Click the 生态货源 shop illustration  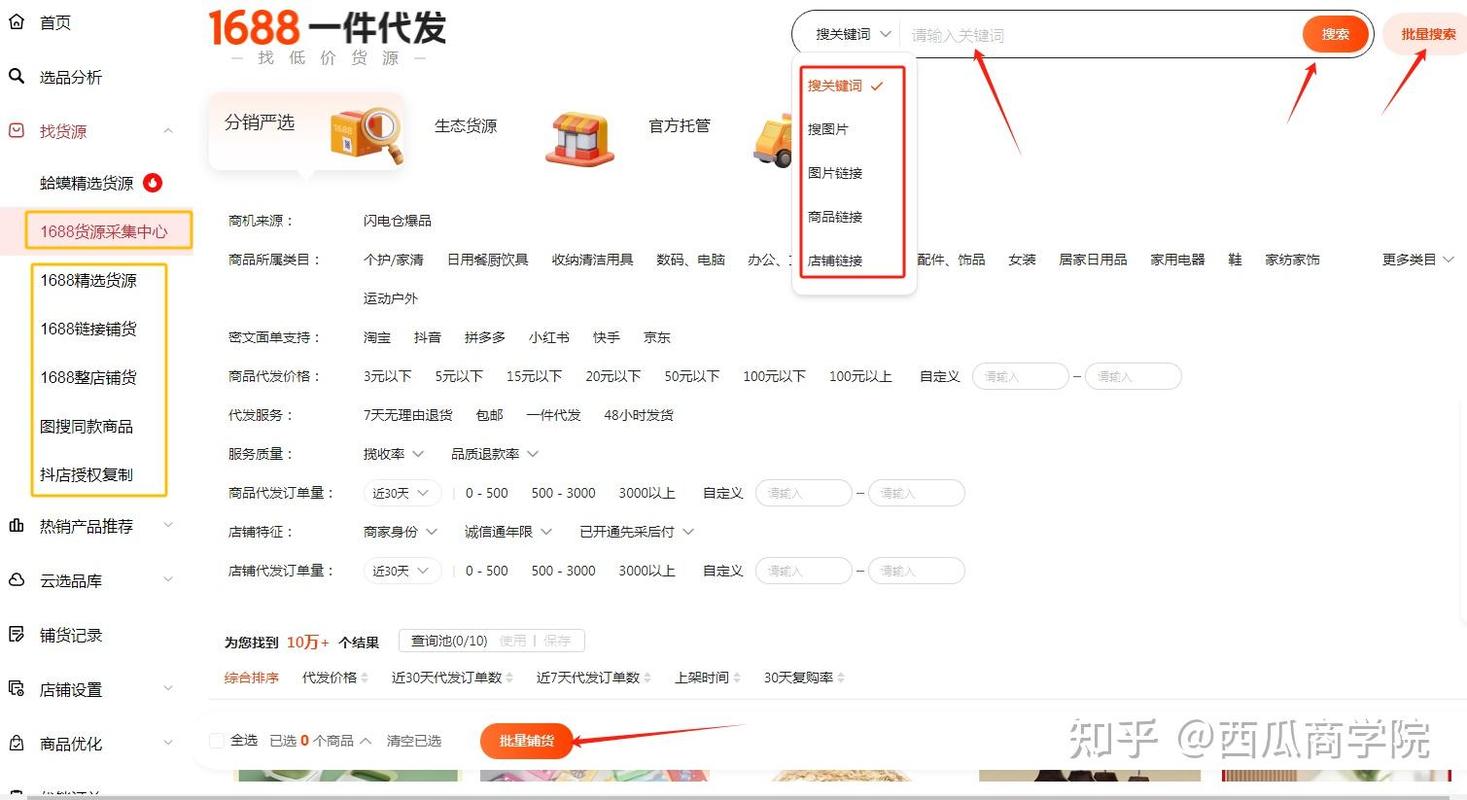[x=580, y=138]
